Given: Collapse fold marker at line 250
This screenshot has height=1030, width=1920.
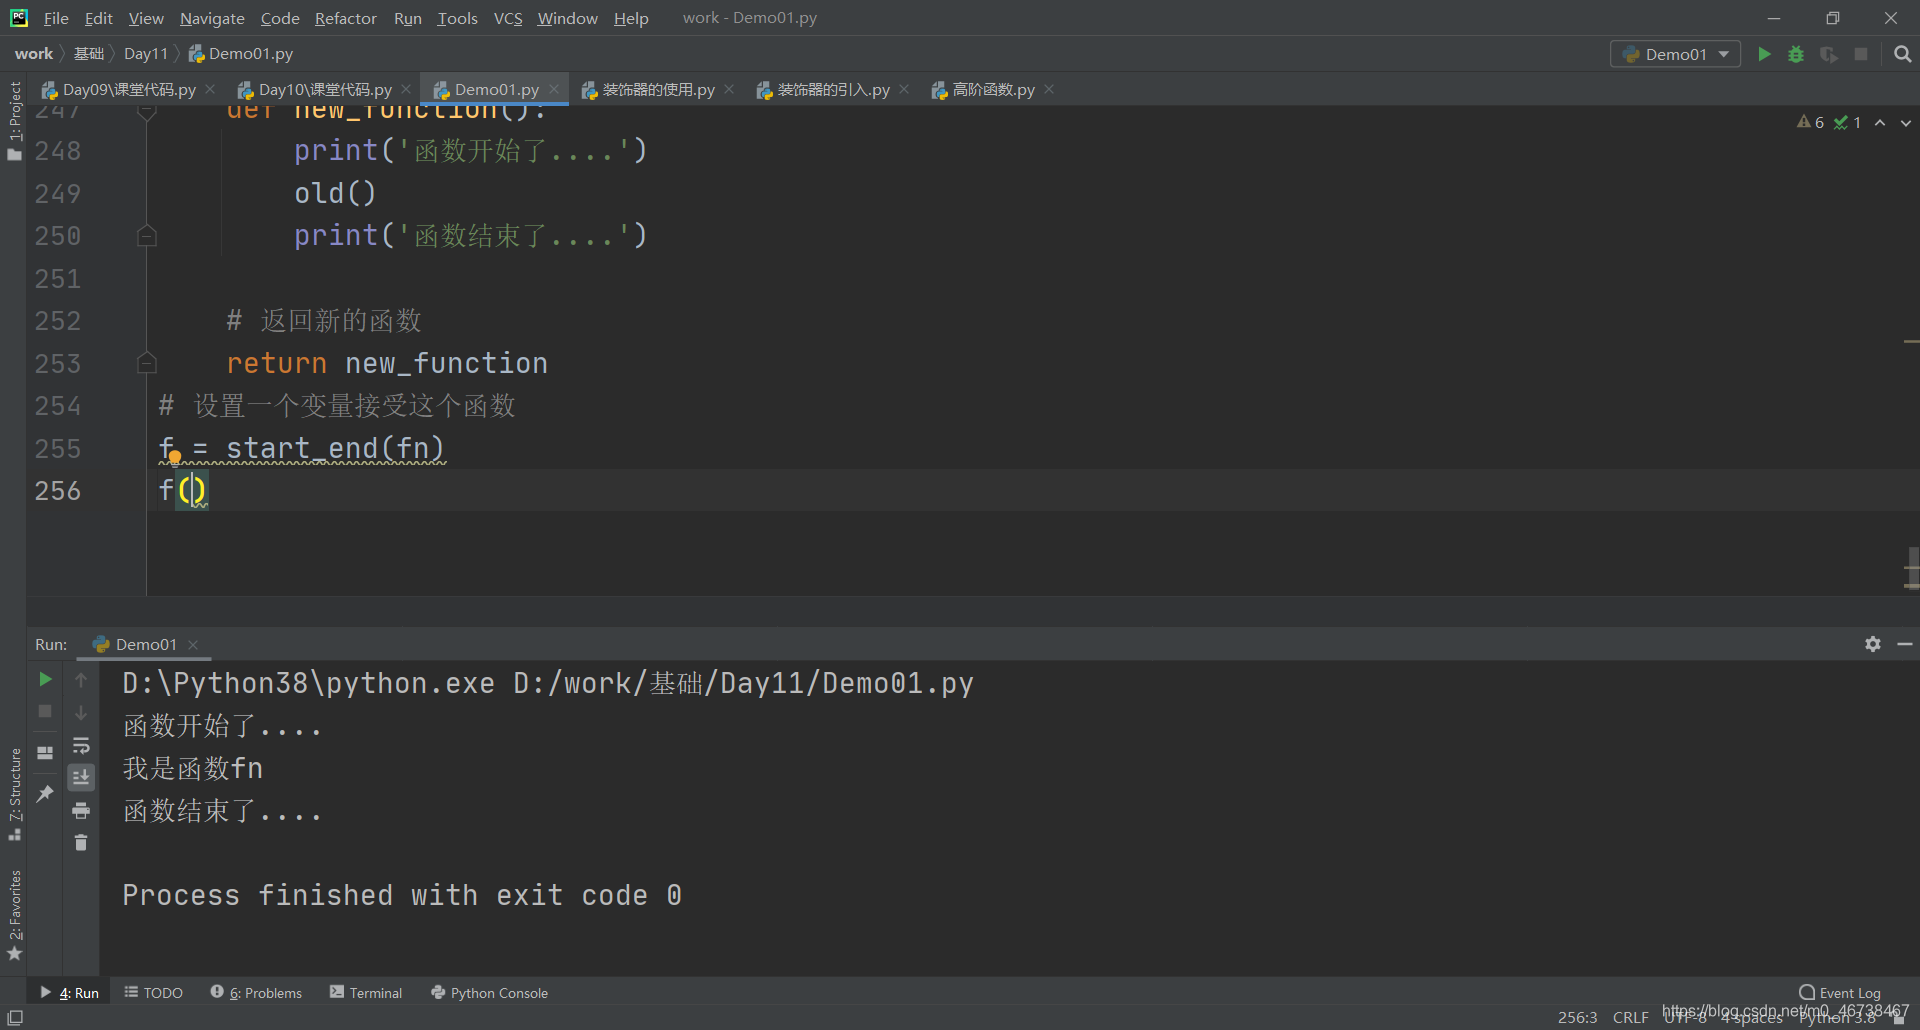Looking at the screenshot, I should [x=146, y=236].
